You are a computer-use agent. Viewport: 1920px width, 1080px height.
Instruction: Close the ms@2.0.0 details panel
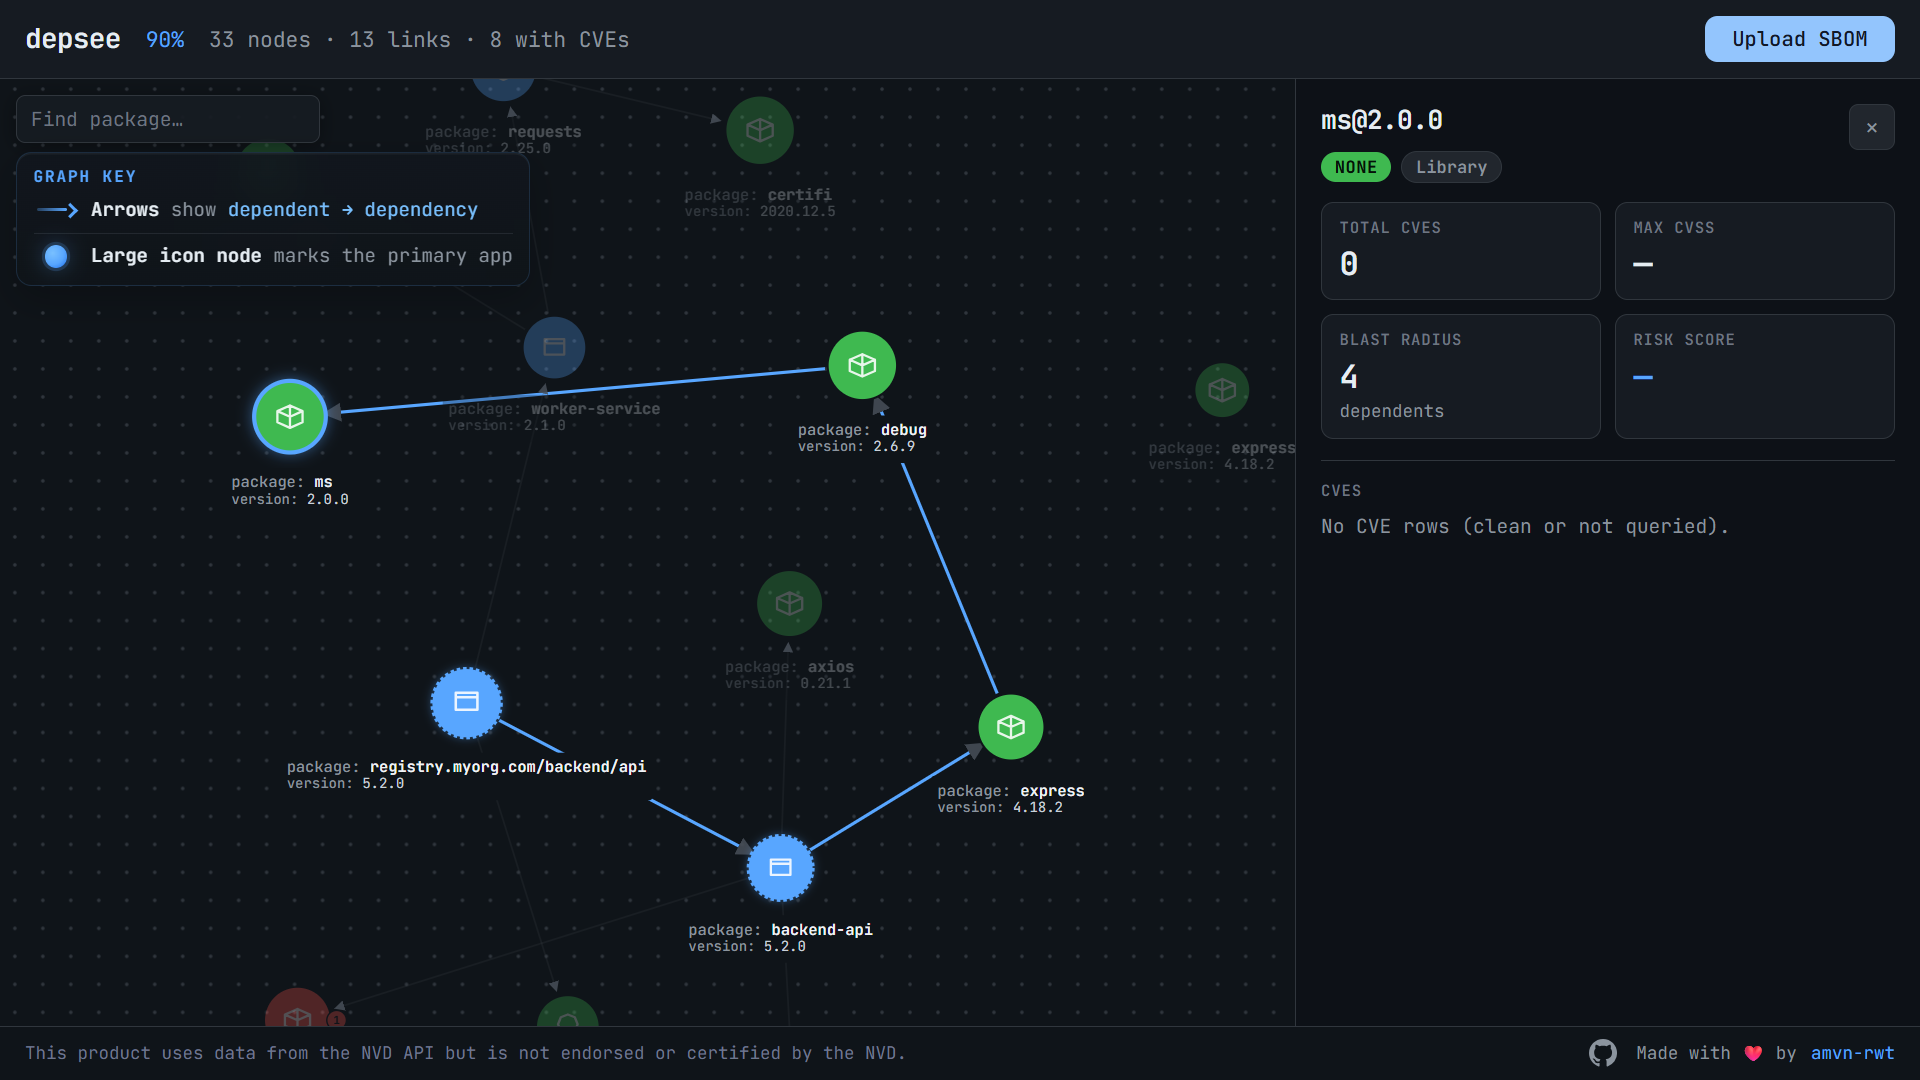pos(1871,127)
